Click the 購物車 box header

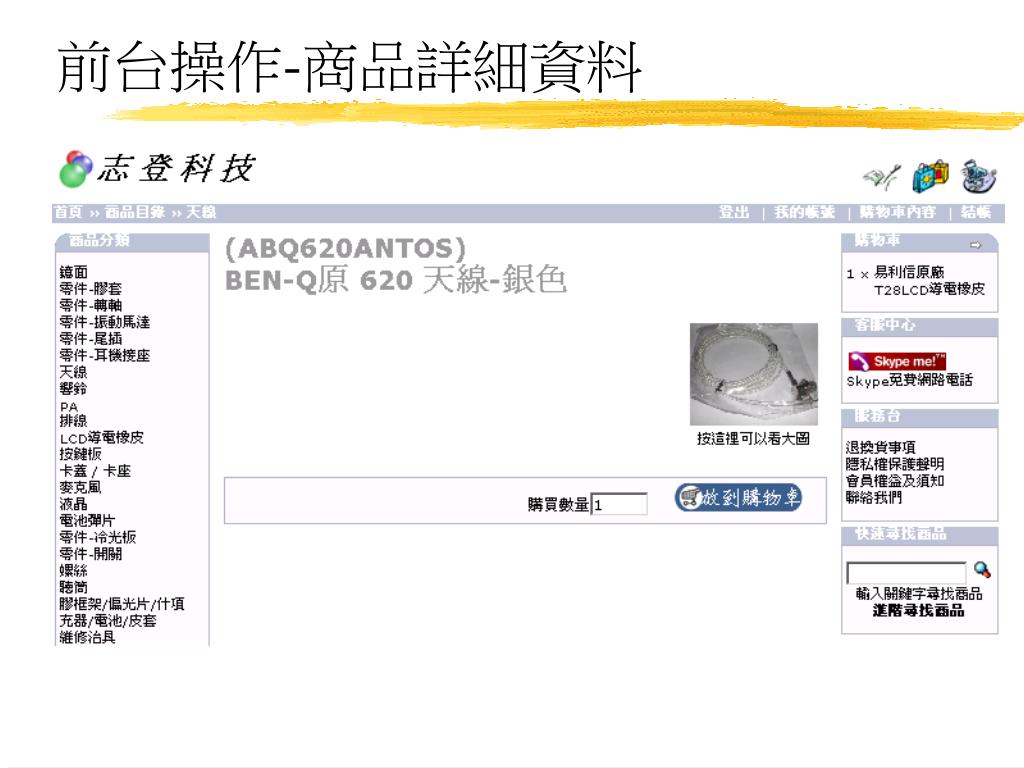920,242
